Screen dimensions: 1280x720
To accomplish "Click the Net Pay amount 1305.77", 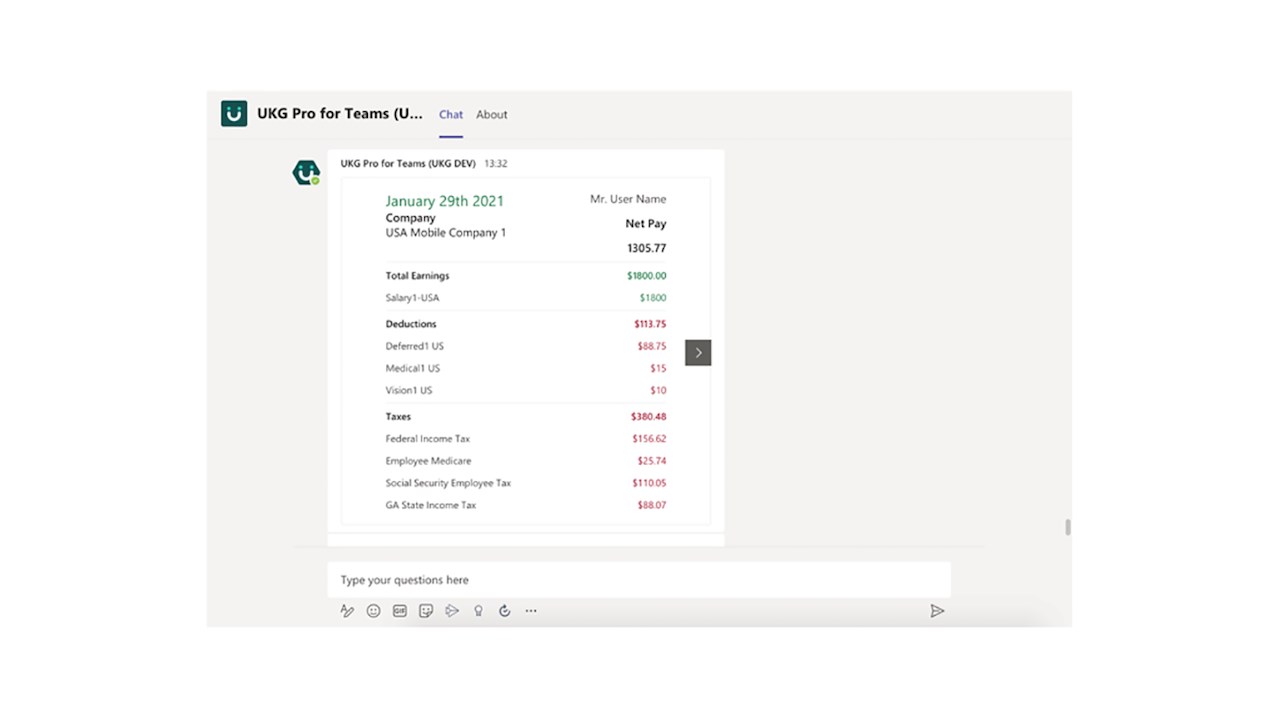I will coord(646,248).
